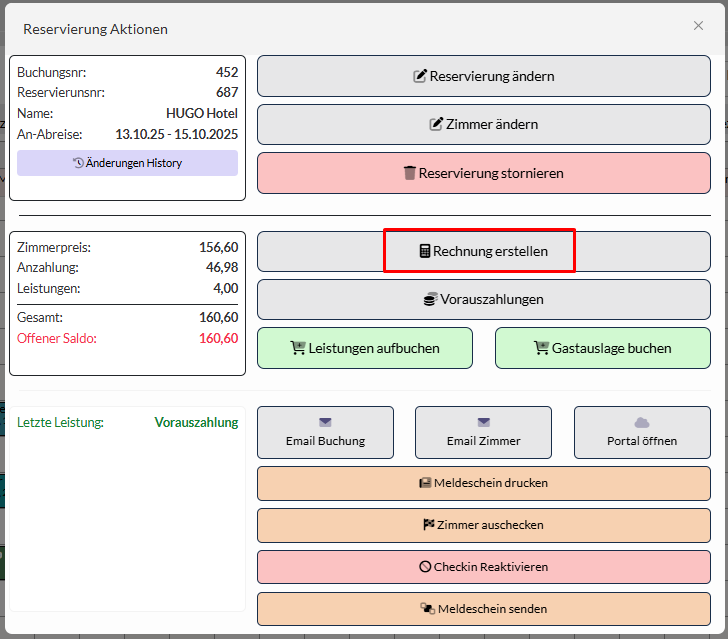Viewport: 728px width, 639px height.
Task: Click the cloud icon above Portal öffnen
Action: coord(642,423)
